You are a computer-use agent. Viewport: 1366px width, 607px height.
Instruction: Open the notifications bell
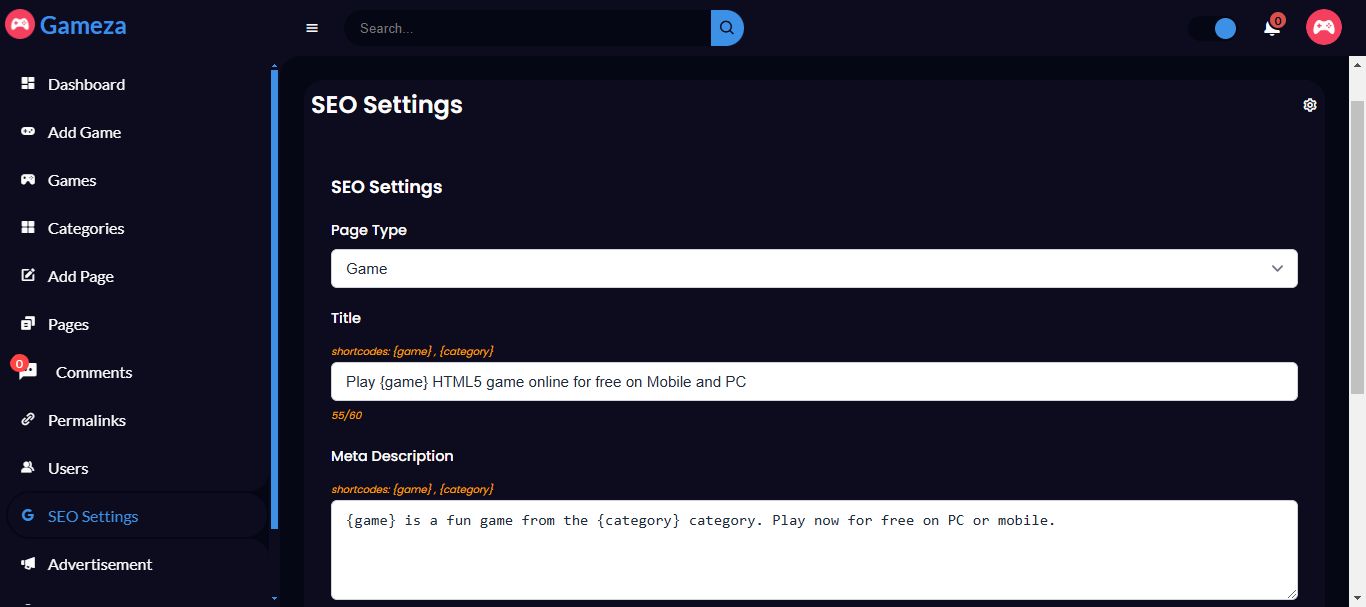pos(1272,28)
